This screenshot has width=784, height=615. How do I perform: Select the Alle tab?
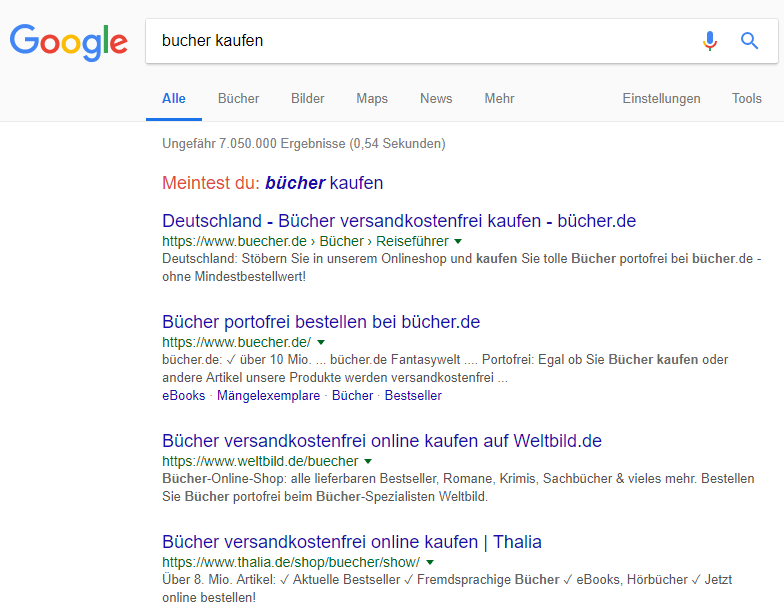[174, 98]
